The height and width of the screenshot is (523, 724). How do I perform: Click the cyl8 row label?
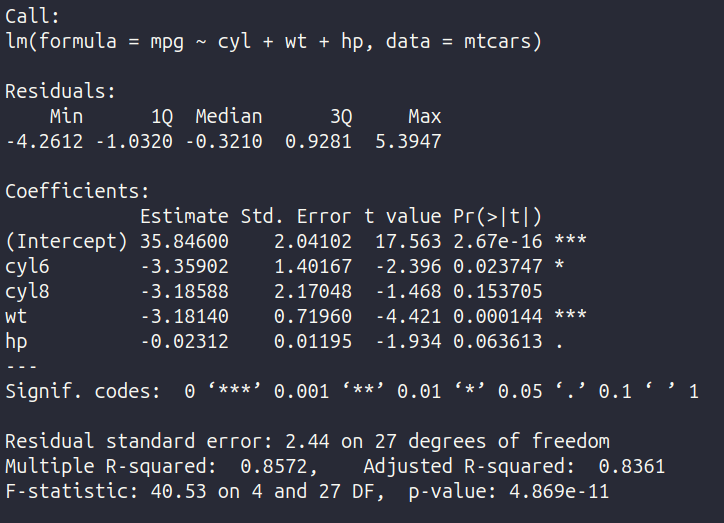coord(27,291)
